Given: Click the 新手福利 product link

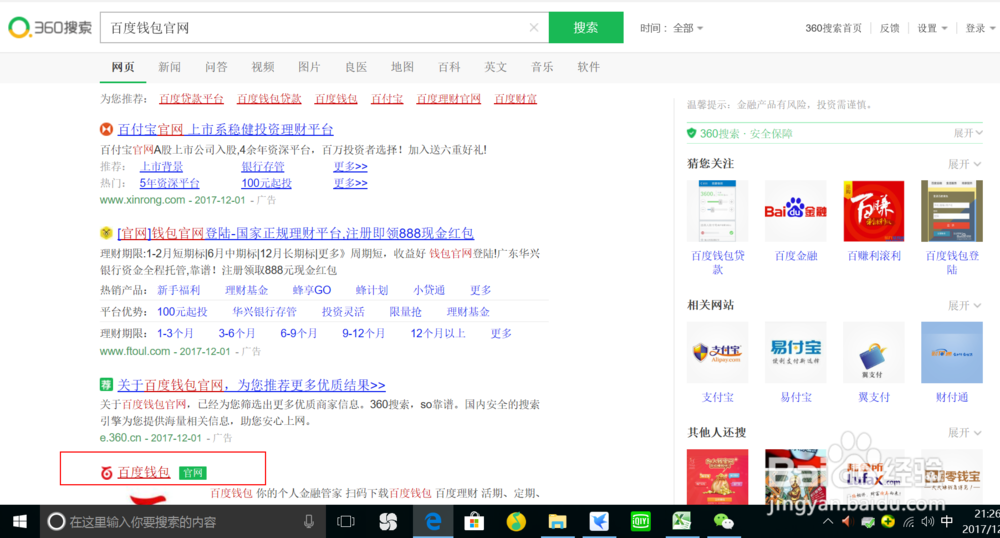Looking at the screenshot, I should (179, 290).
